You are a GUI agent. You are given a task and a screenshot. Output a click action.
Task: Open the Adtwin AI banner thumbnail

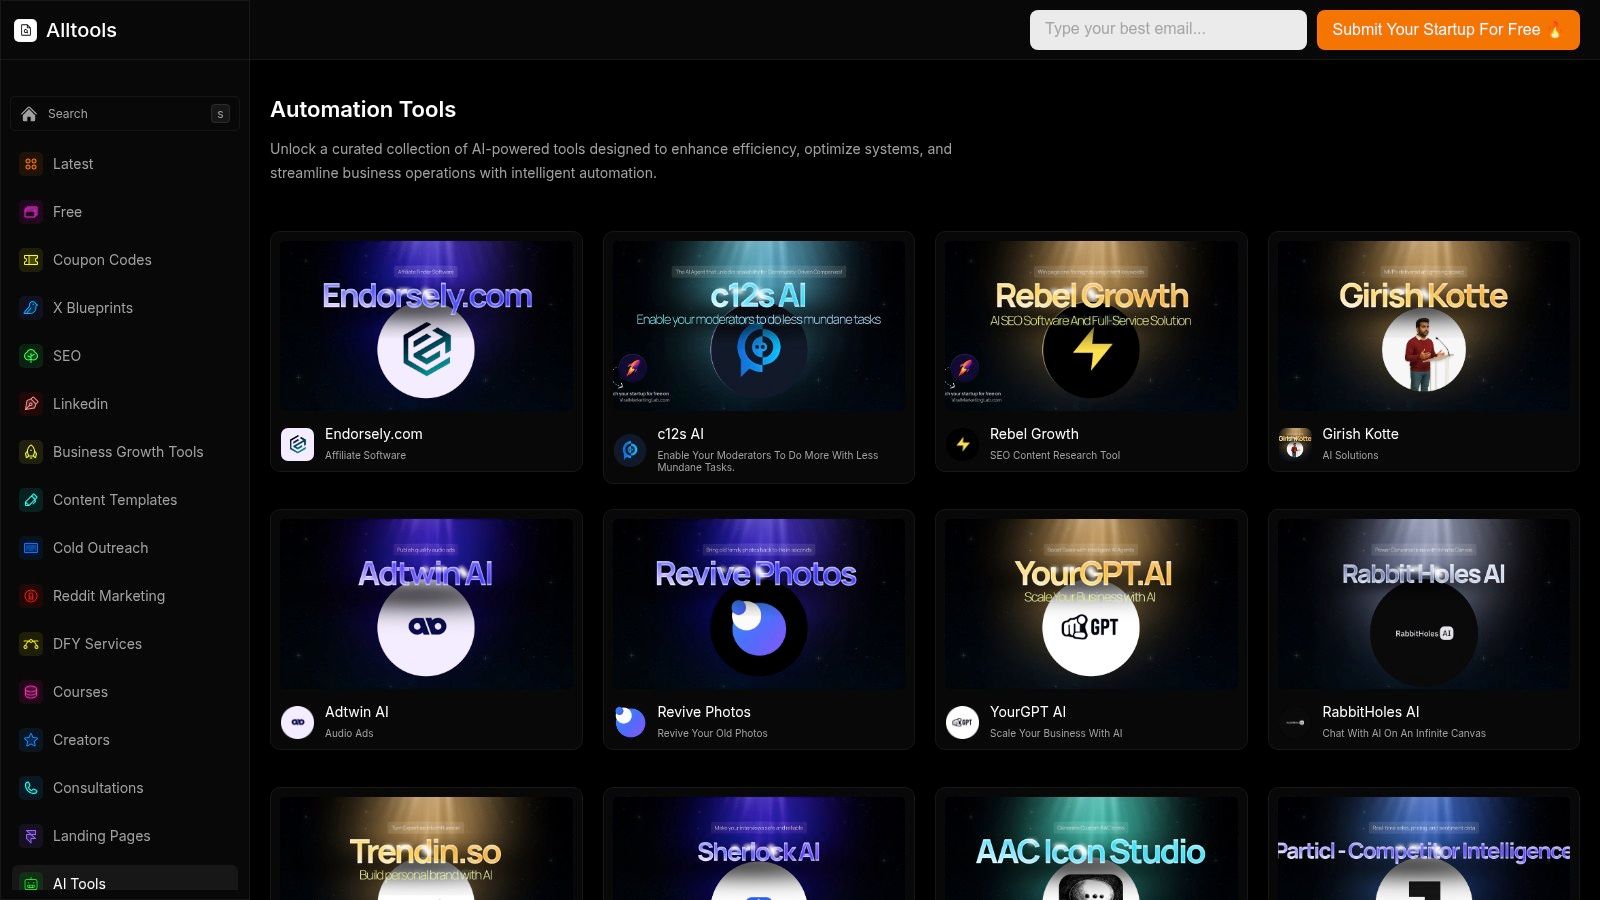426,604
